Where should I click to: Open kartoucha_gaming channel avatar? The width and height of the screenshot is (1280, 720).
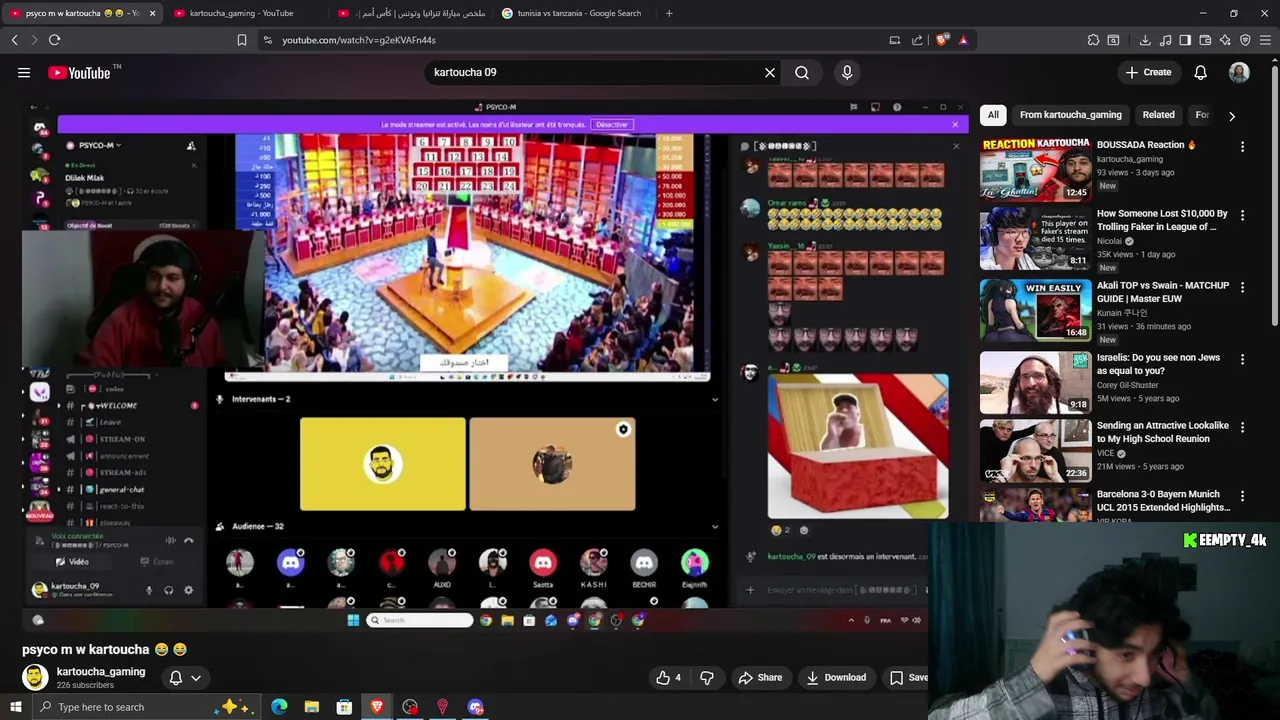pos(35,677)
